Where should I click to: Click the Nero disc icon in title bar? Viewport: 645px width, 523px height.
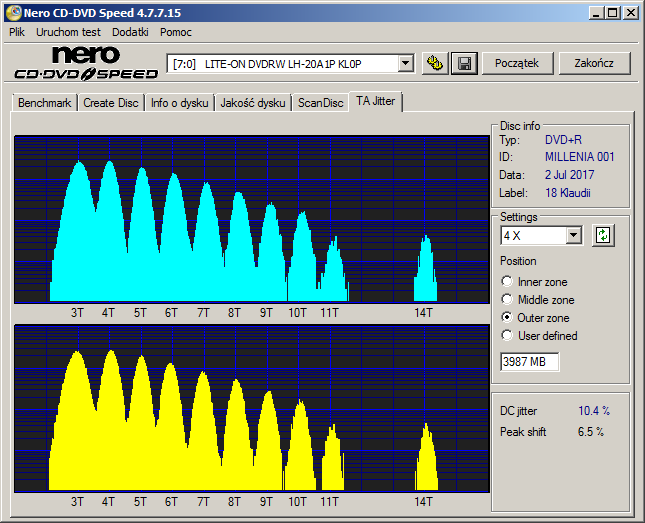point(13,13)
